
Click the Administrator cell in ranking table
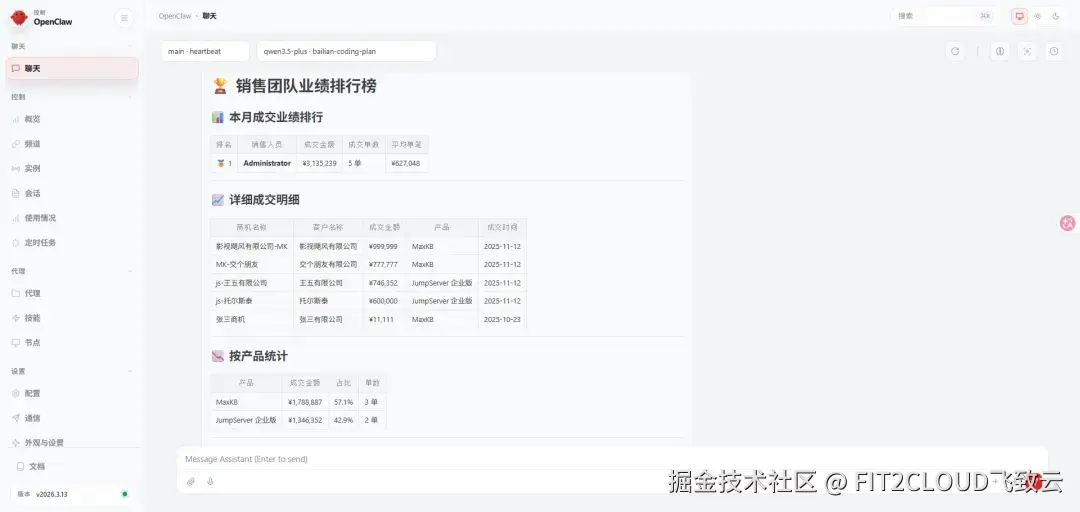[267, 163]
